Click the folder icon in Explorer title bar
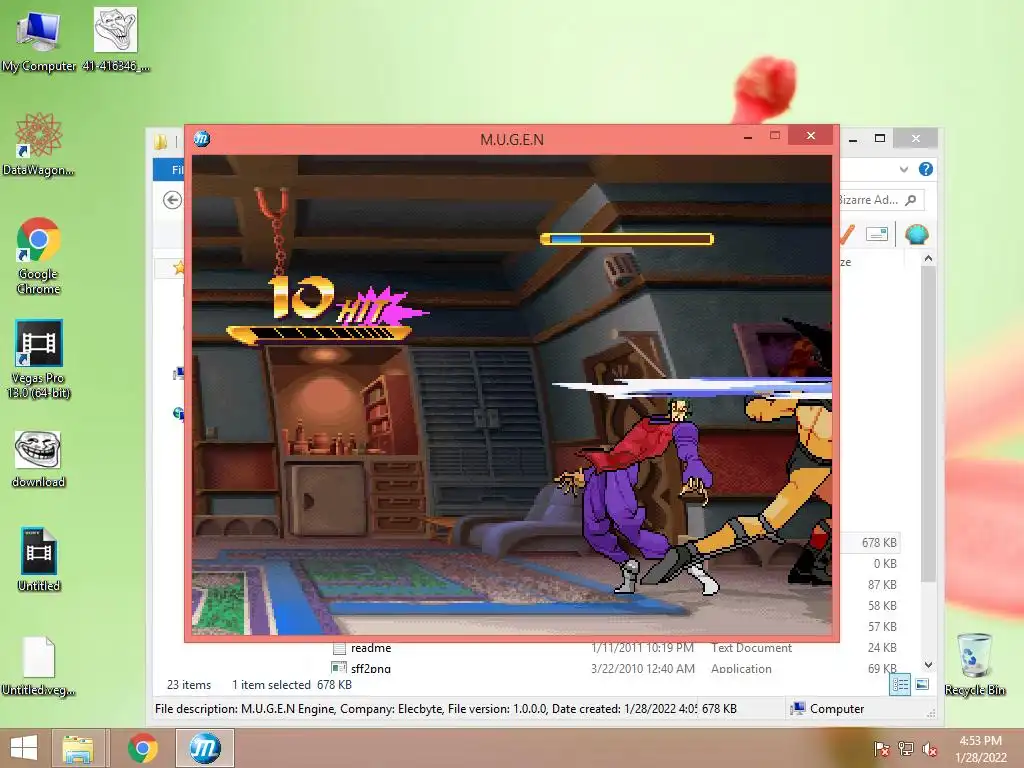1024x768 pixels. click(x=161, y=140)
